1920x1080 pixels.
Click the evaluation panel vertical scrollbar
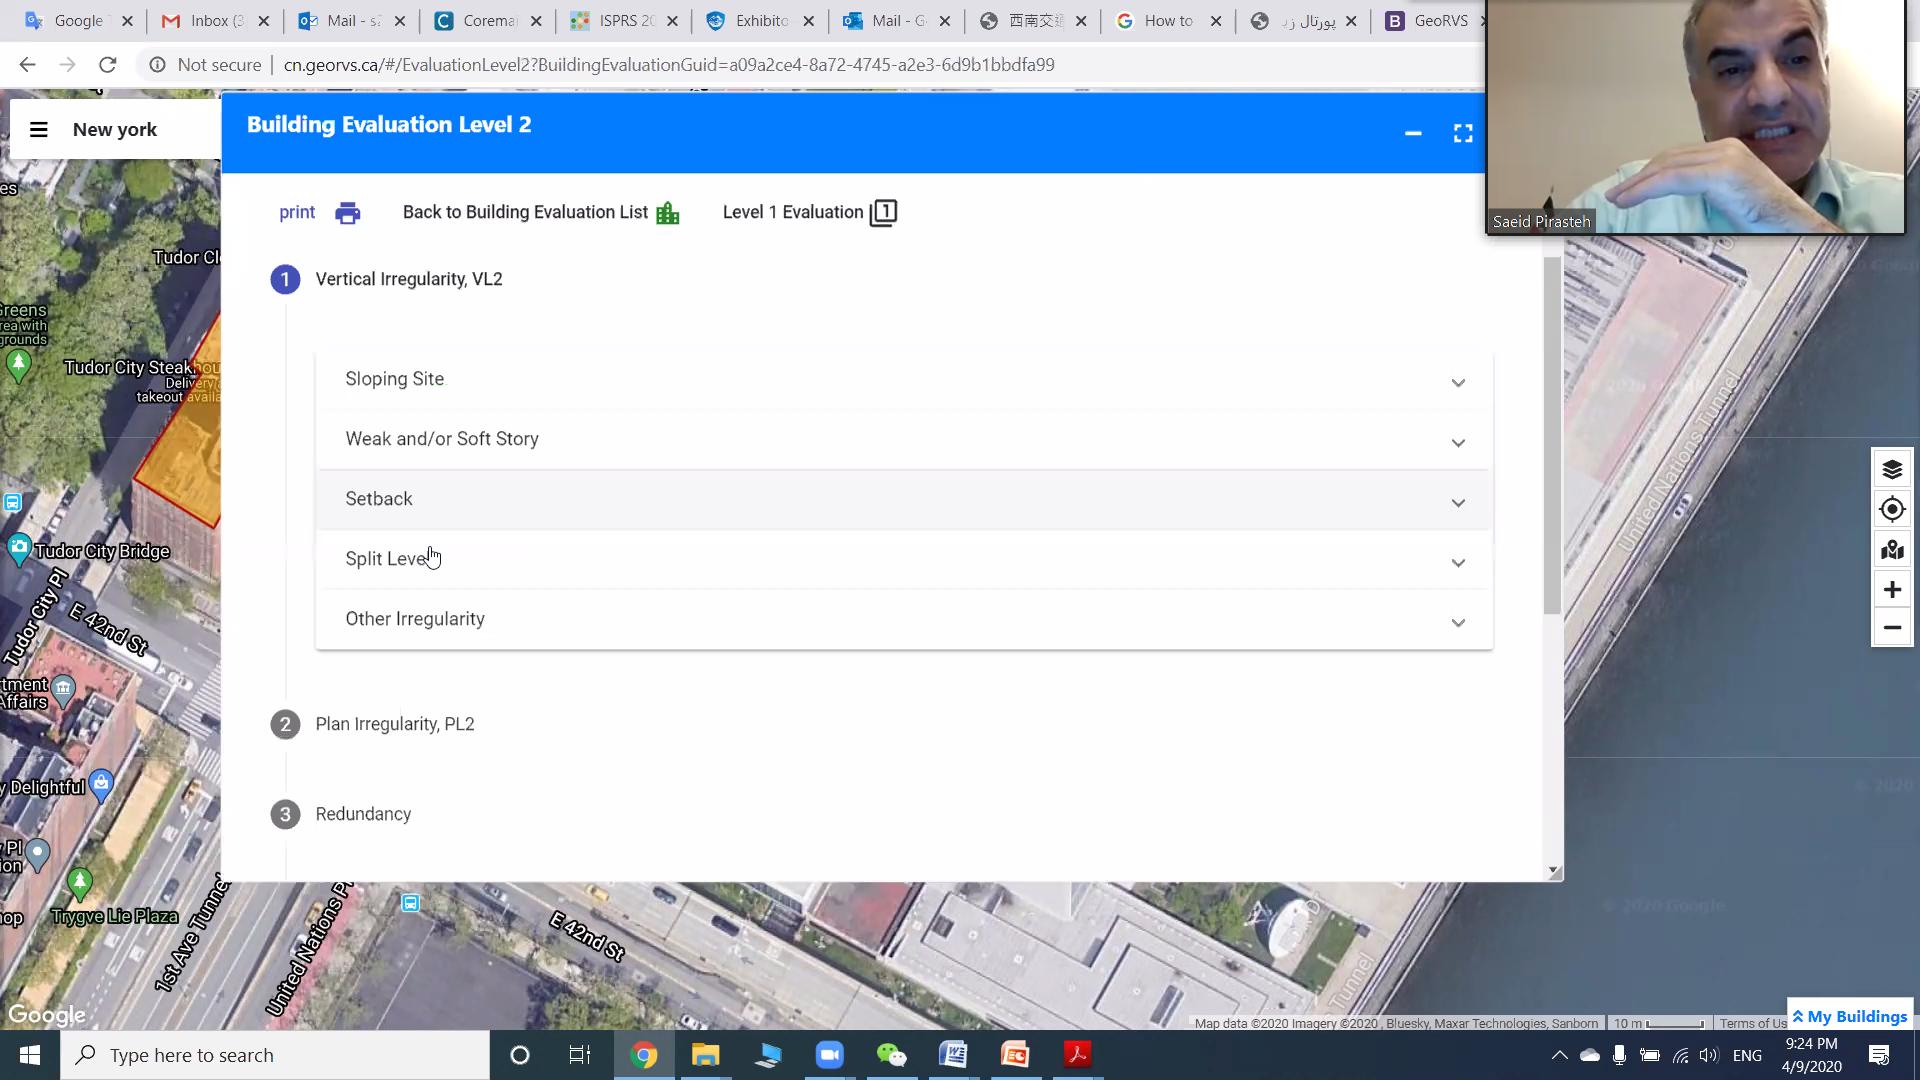pos(1552,435)
